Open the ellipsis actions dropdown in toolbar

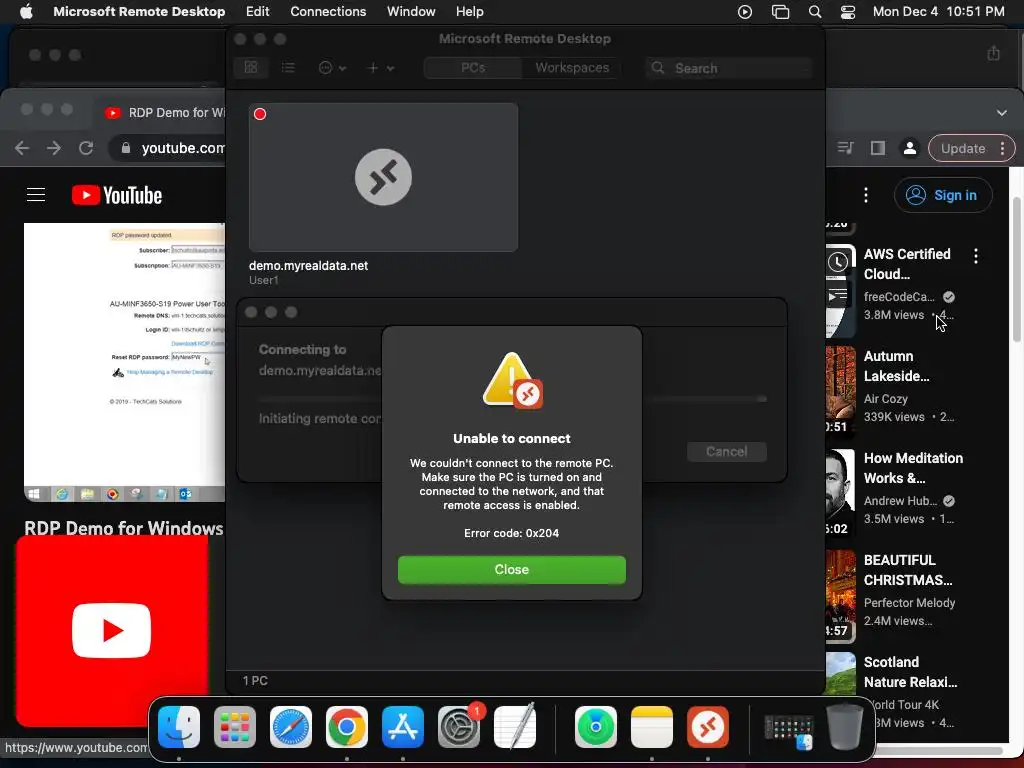332,68
